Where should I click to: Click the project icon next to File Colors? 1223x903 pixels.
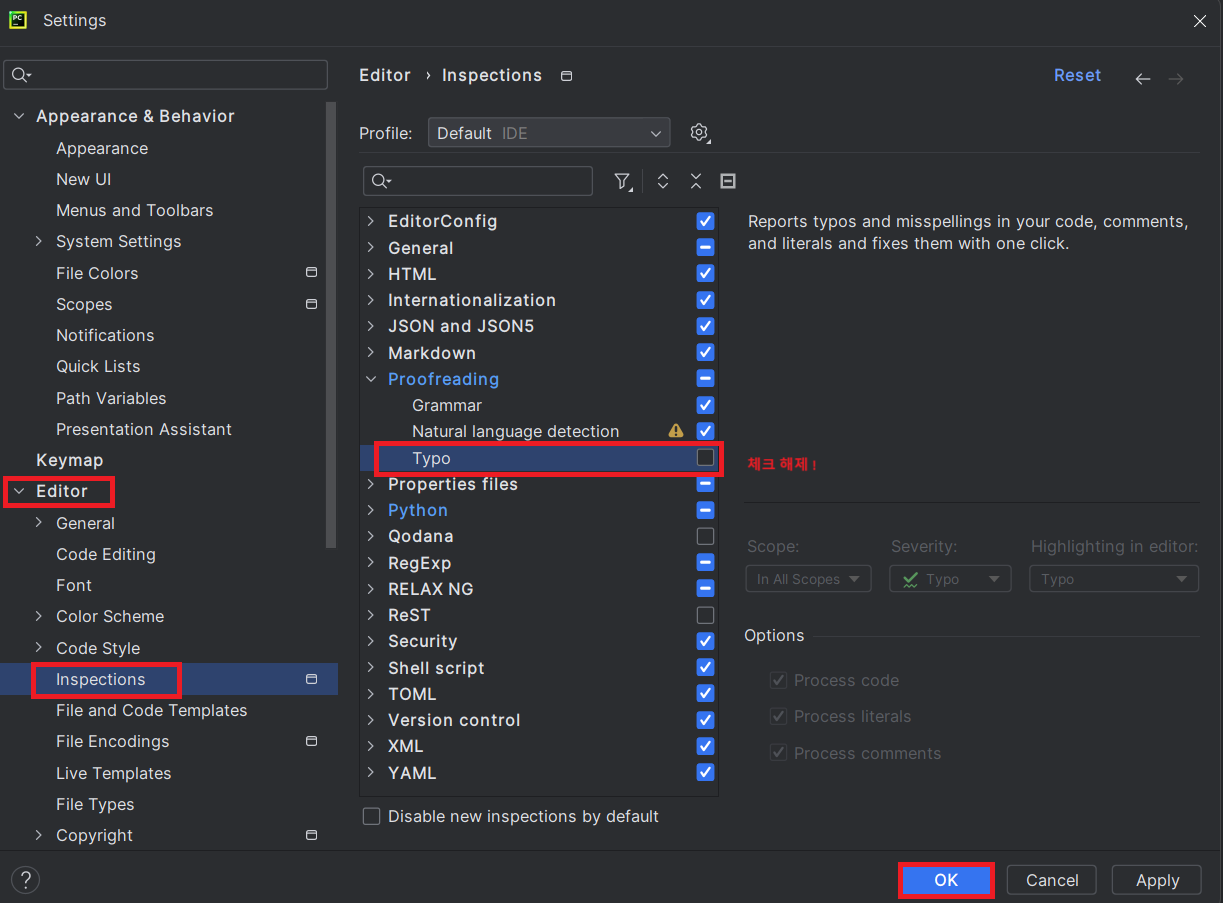311,272
